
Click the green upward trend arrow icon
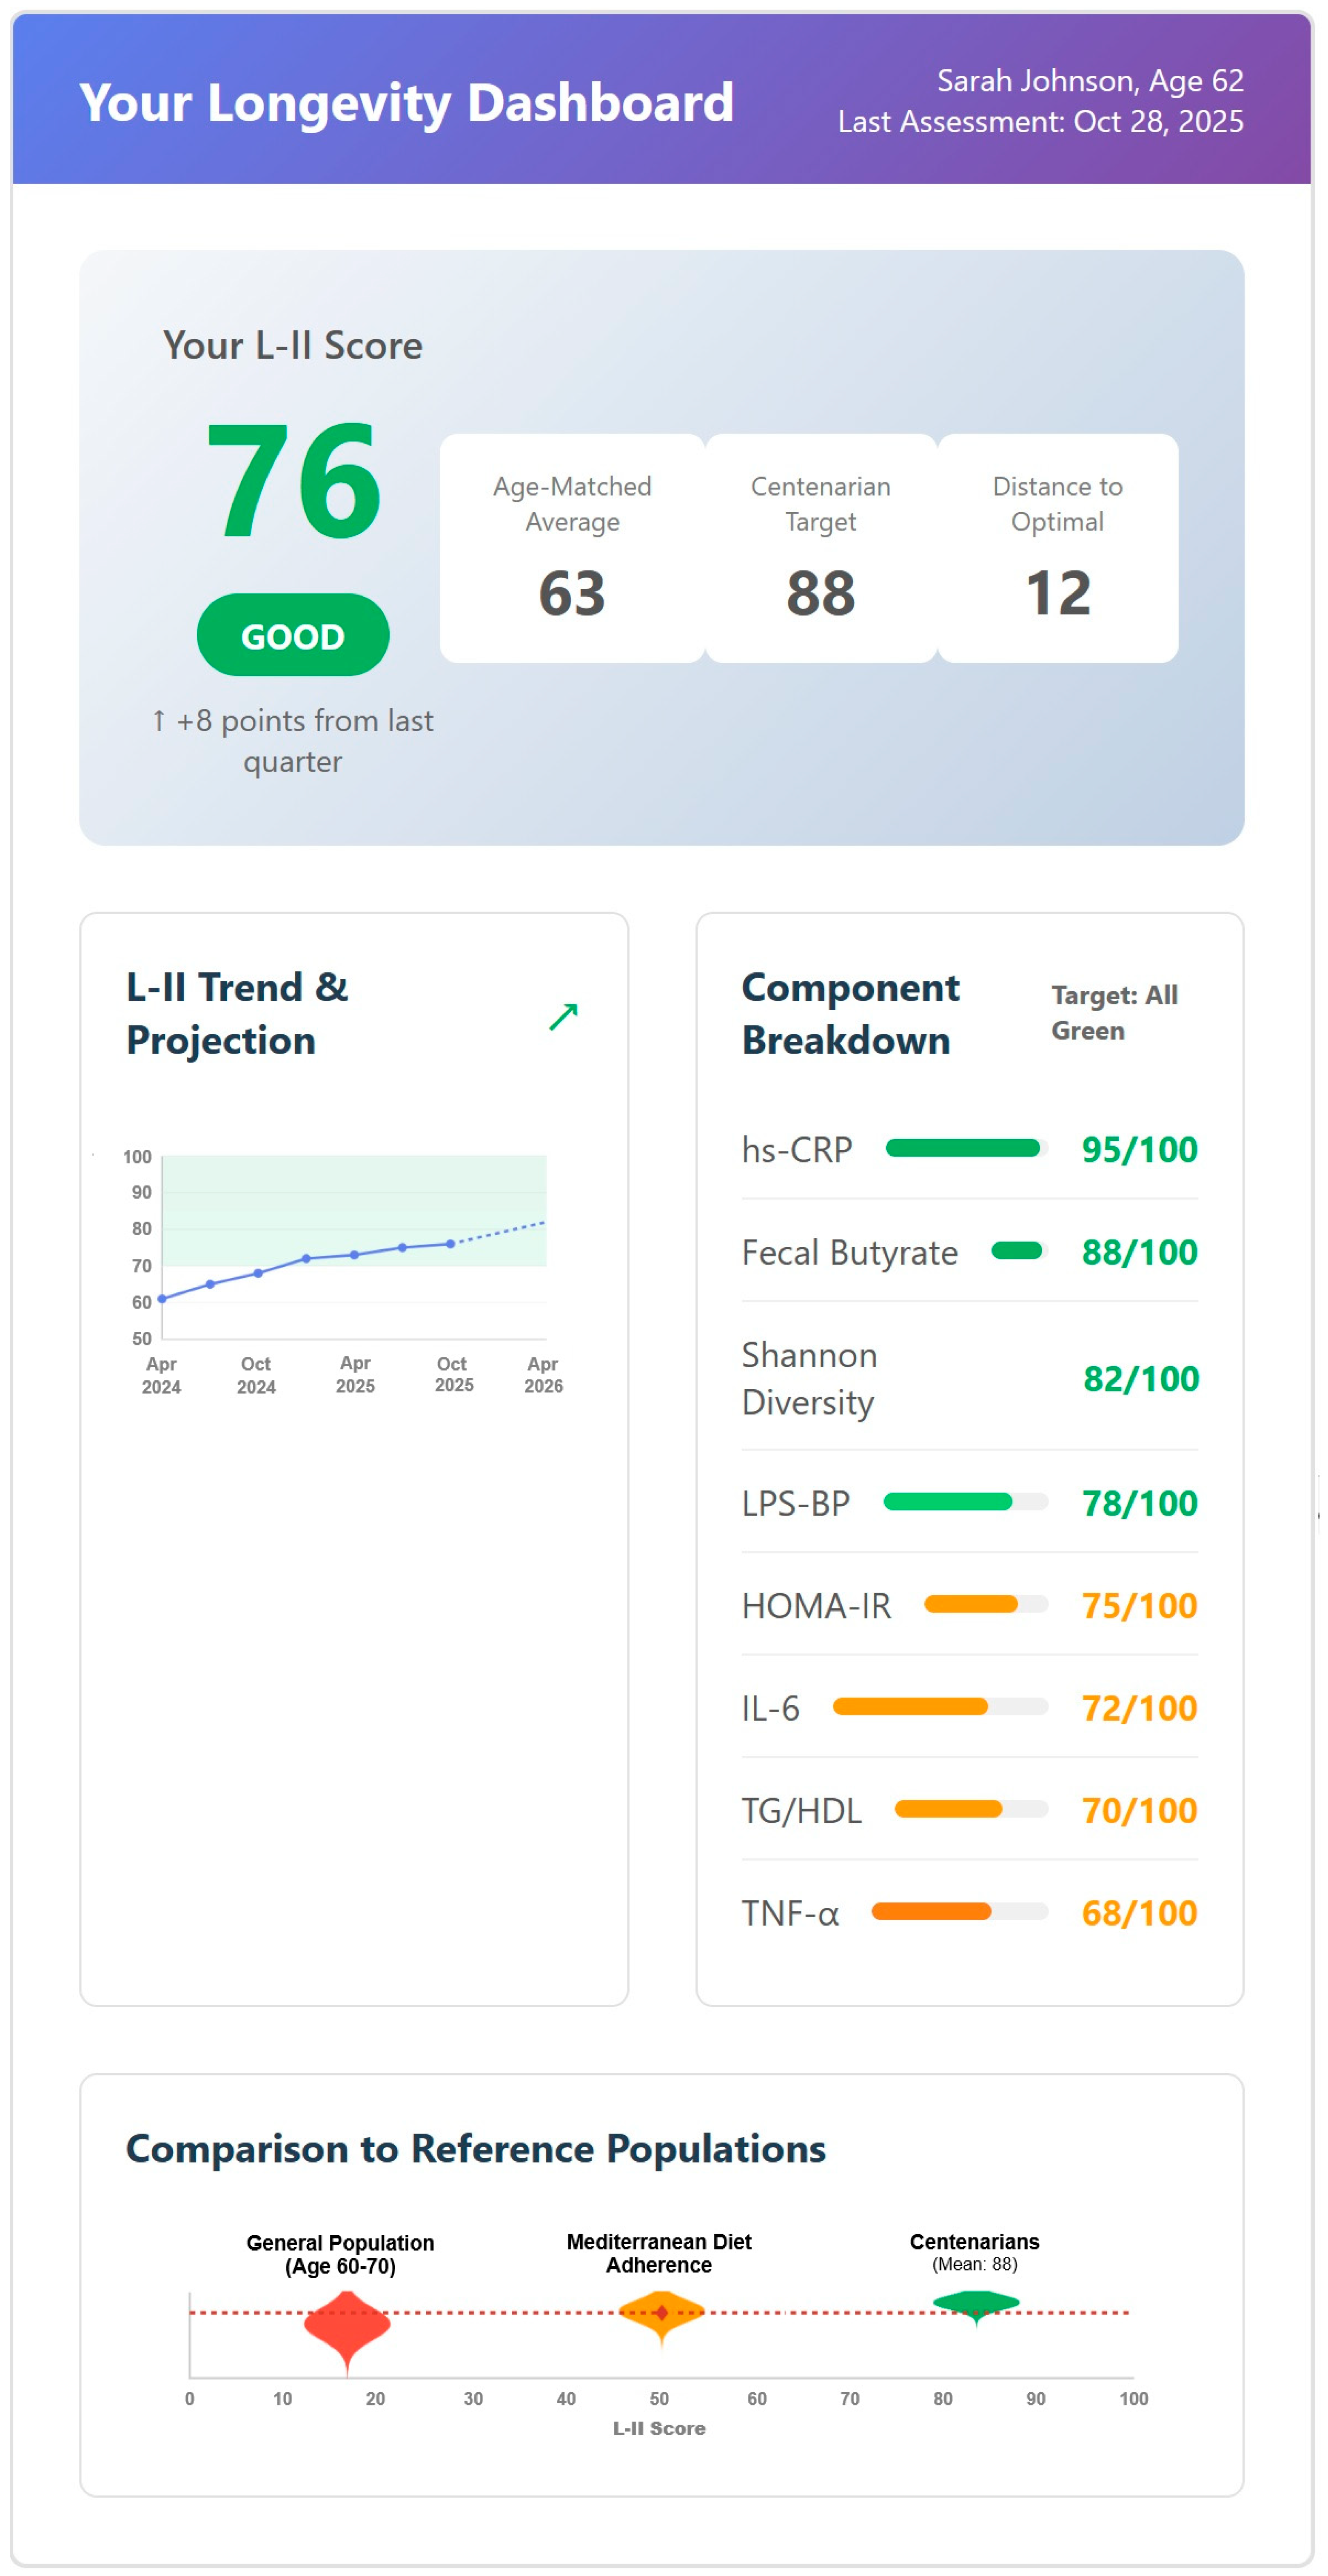pyautogui.click(x=564, y=1017)
